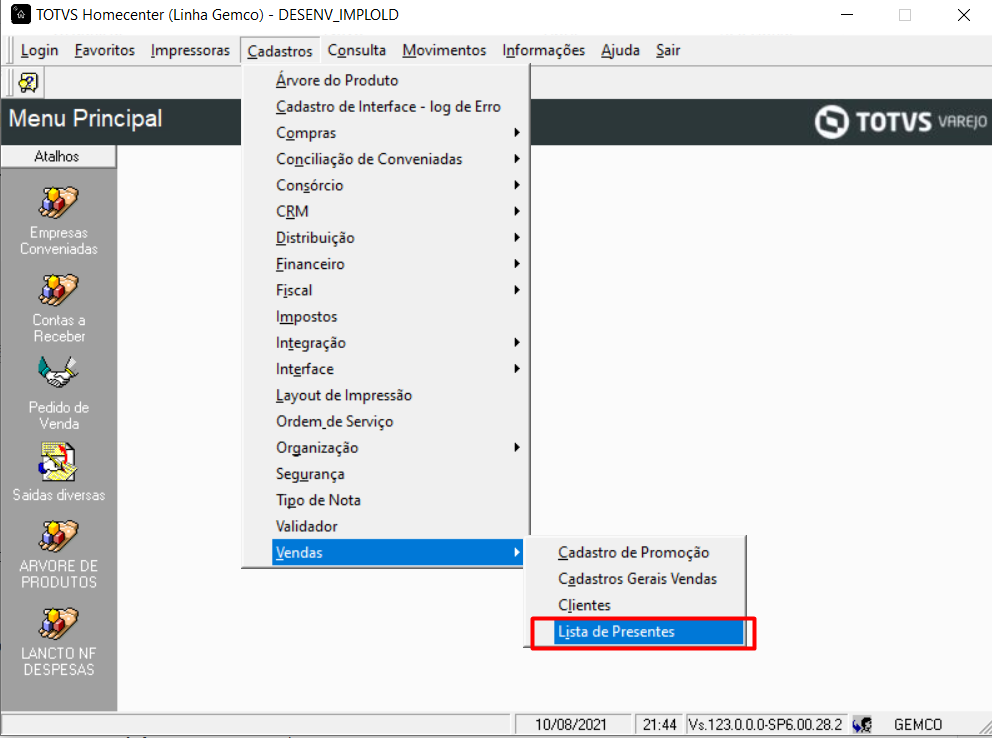992x738 pixels.
Task: Expand the Interface submenu
Action: pyautogui.click(x=398, y=369)
